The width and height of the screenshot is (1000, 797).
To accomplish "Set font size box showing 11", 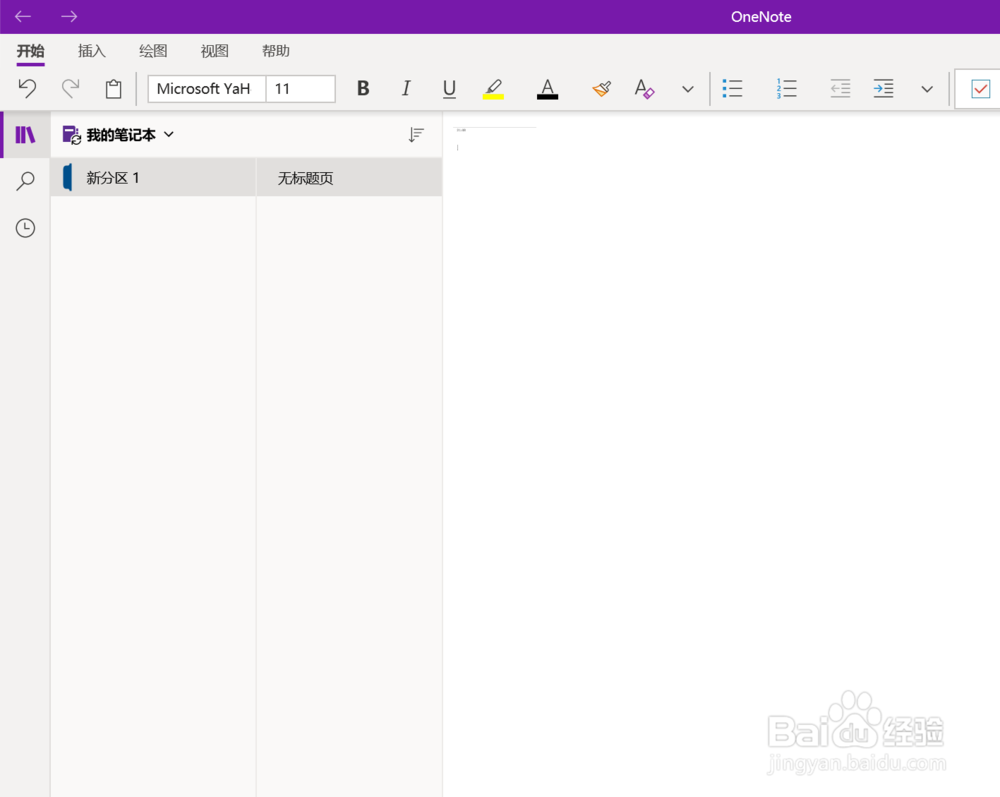I will click(x=300, y=89).
